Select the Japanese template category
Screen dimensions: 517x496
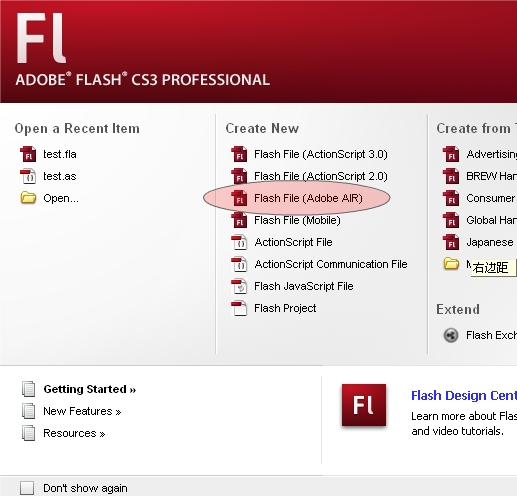click(490, 242)
